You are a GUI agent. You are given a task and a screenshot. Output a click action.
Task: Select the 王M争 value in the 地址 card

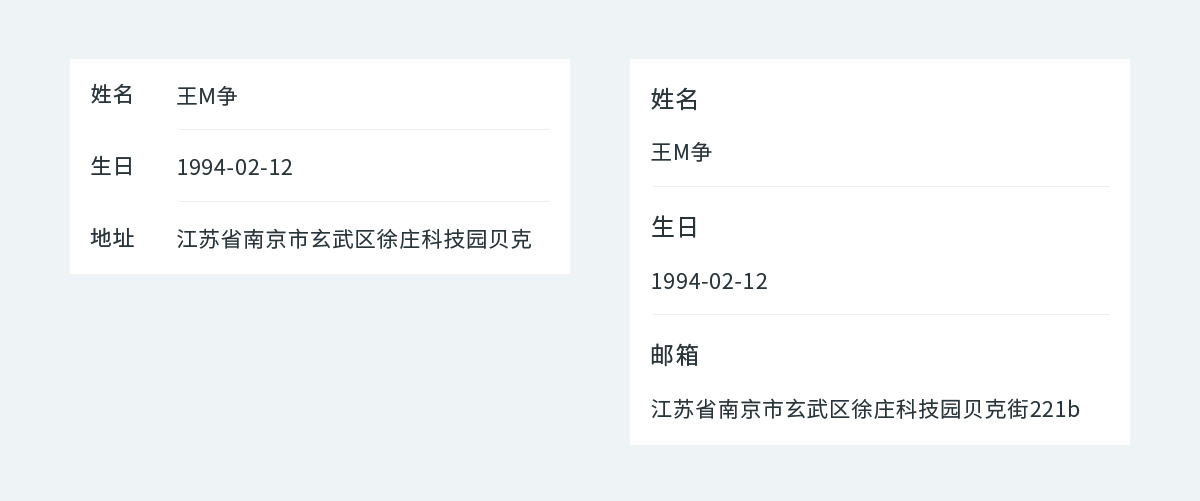pyautogui.click(x=207, y=96)
